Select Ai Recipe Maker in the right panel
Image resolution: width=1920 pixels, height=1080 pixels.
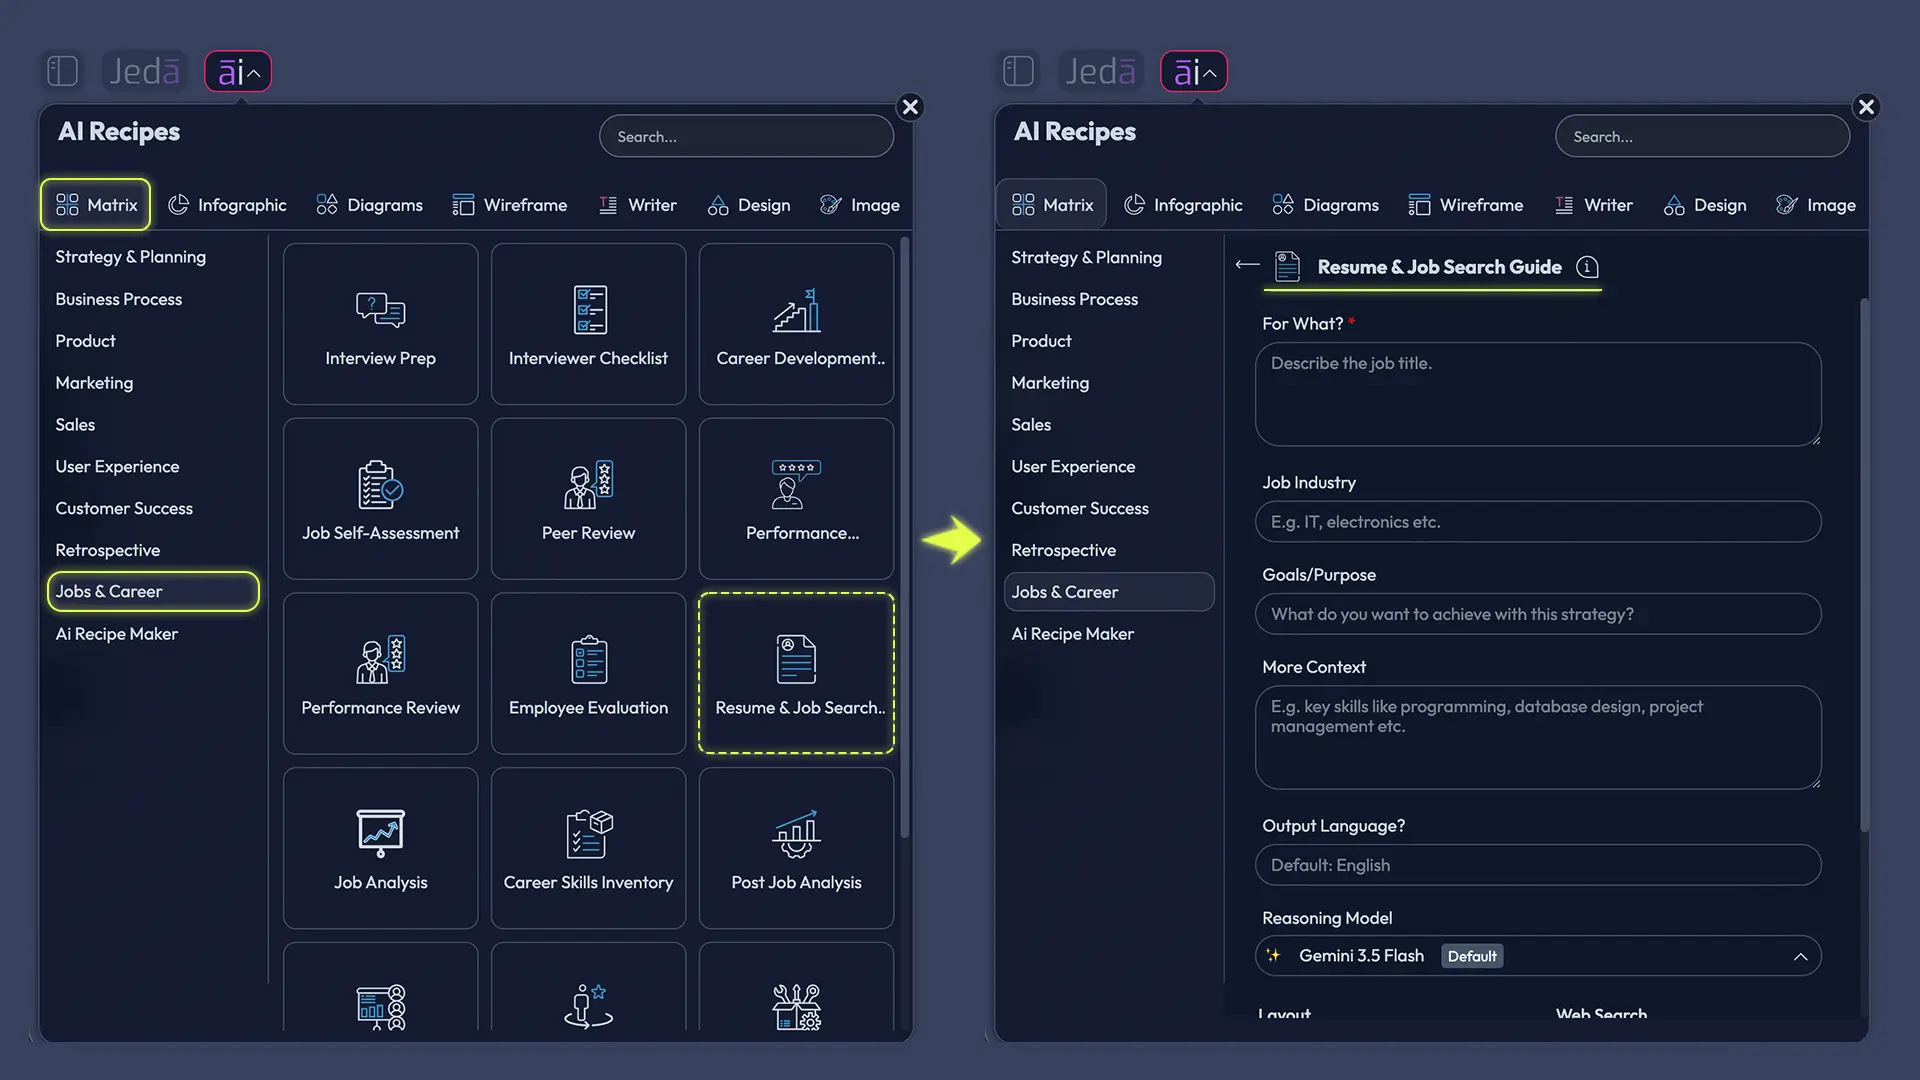pyautogui.click(x=1072, y=634)
